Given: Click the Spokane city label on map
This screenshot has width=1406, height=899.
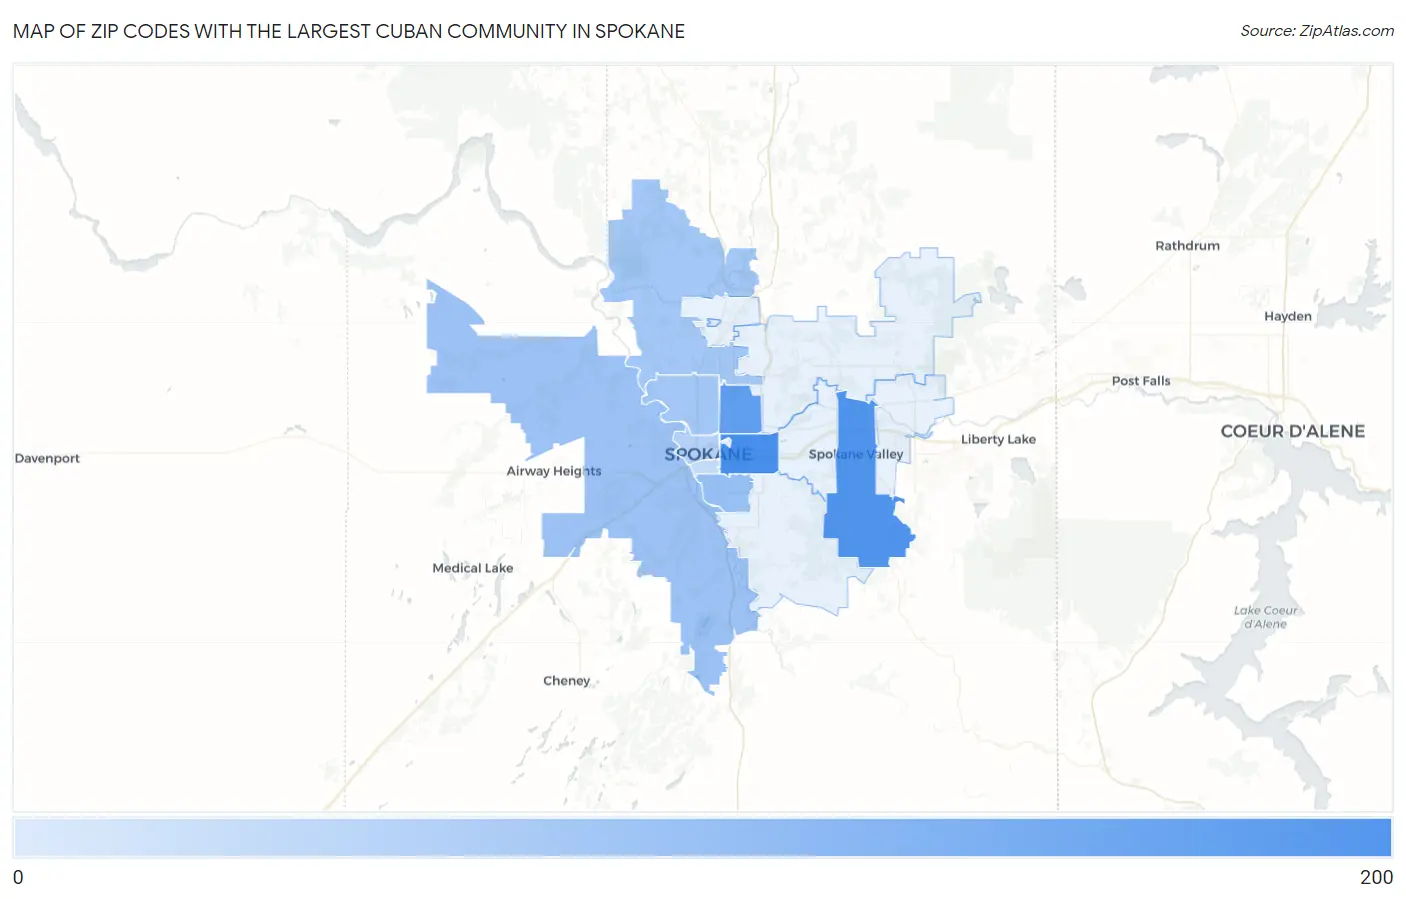Looking at the screenshot, I should 708,454.
